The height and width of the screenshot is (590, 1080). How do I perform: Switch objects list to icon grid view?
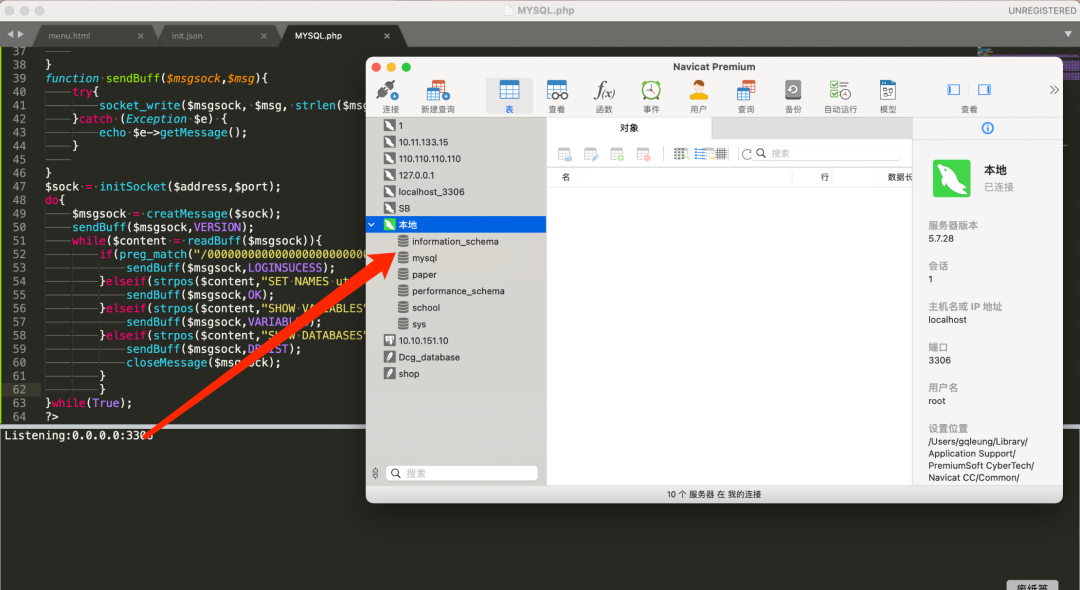681,154
